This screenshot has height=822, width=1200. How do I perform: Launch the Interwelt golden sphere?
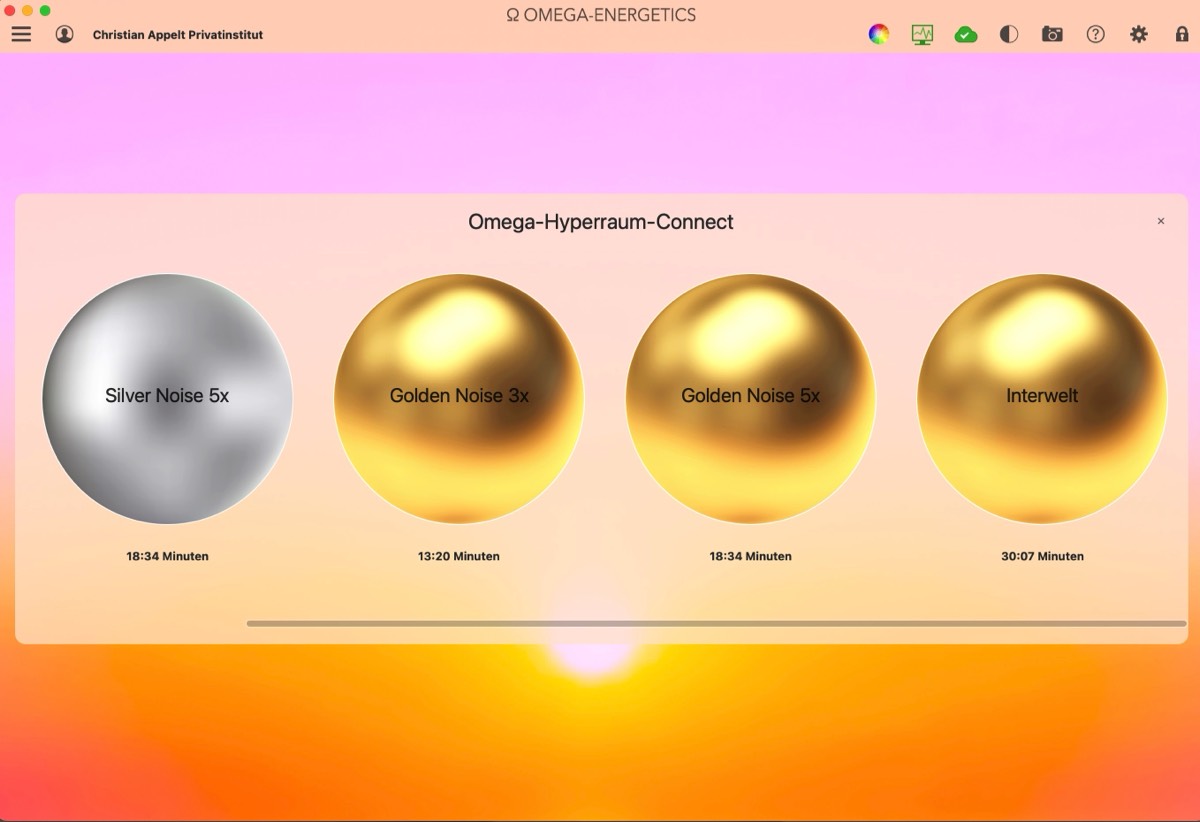tap(1042, 398)
